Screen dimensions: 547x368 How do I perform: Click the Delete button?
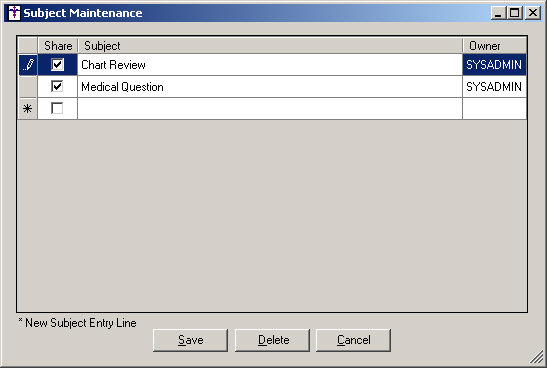[x=272, y=340]
